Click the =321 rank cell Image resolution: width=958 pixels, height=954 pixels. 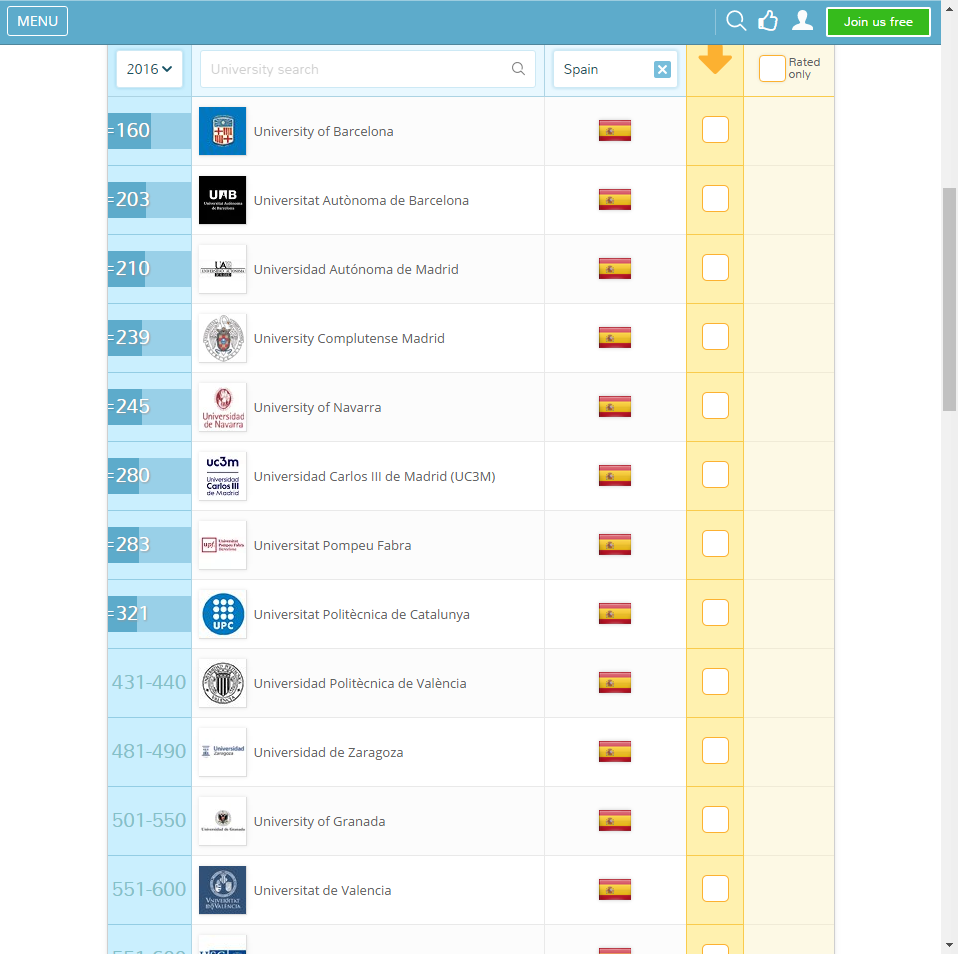pos(149,614)
